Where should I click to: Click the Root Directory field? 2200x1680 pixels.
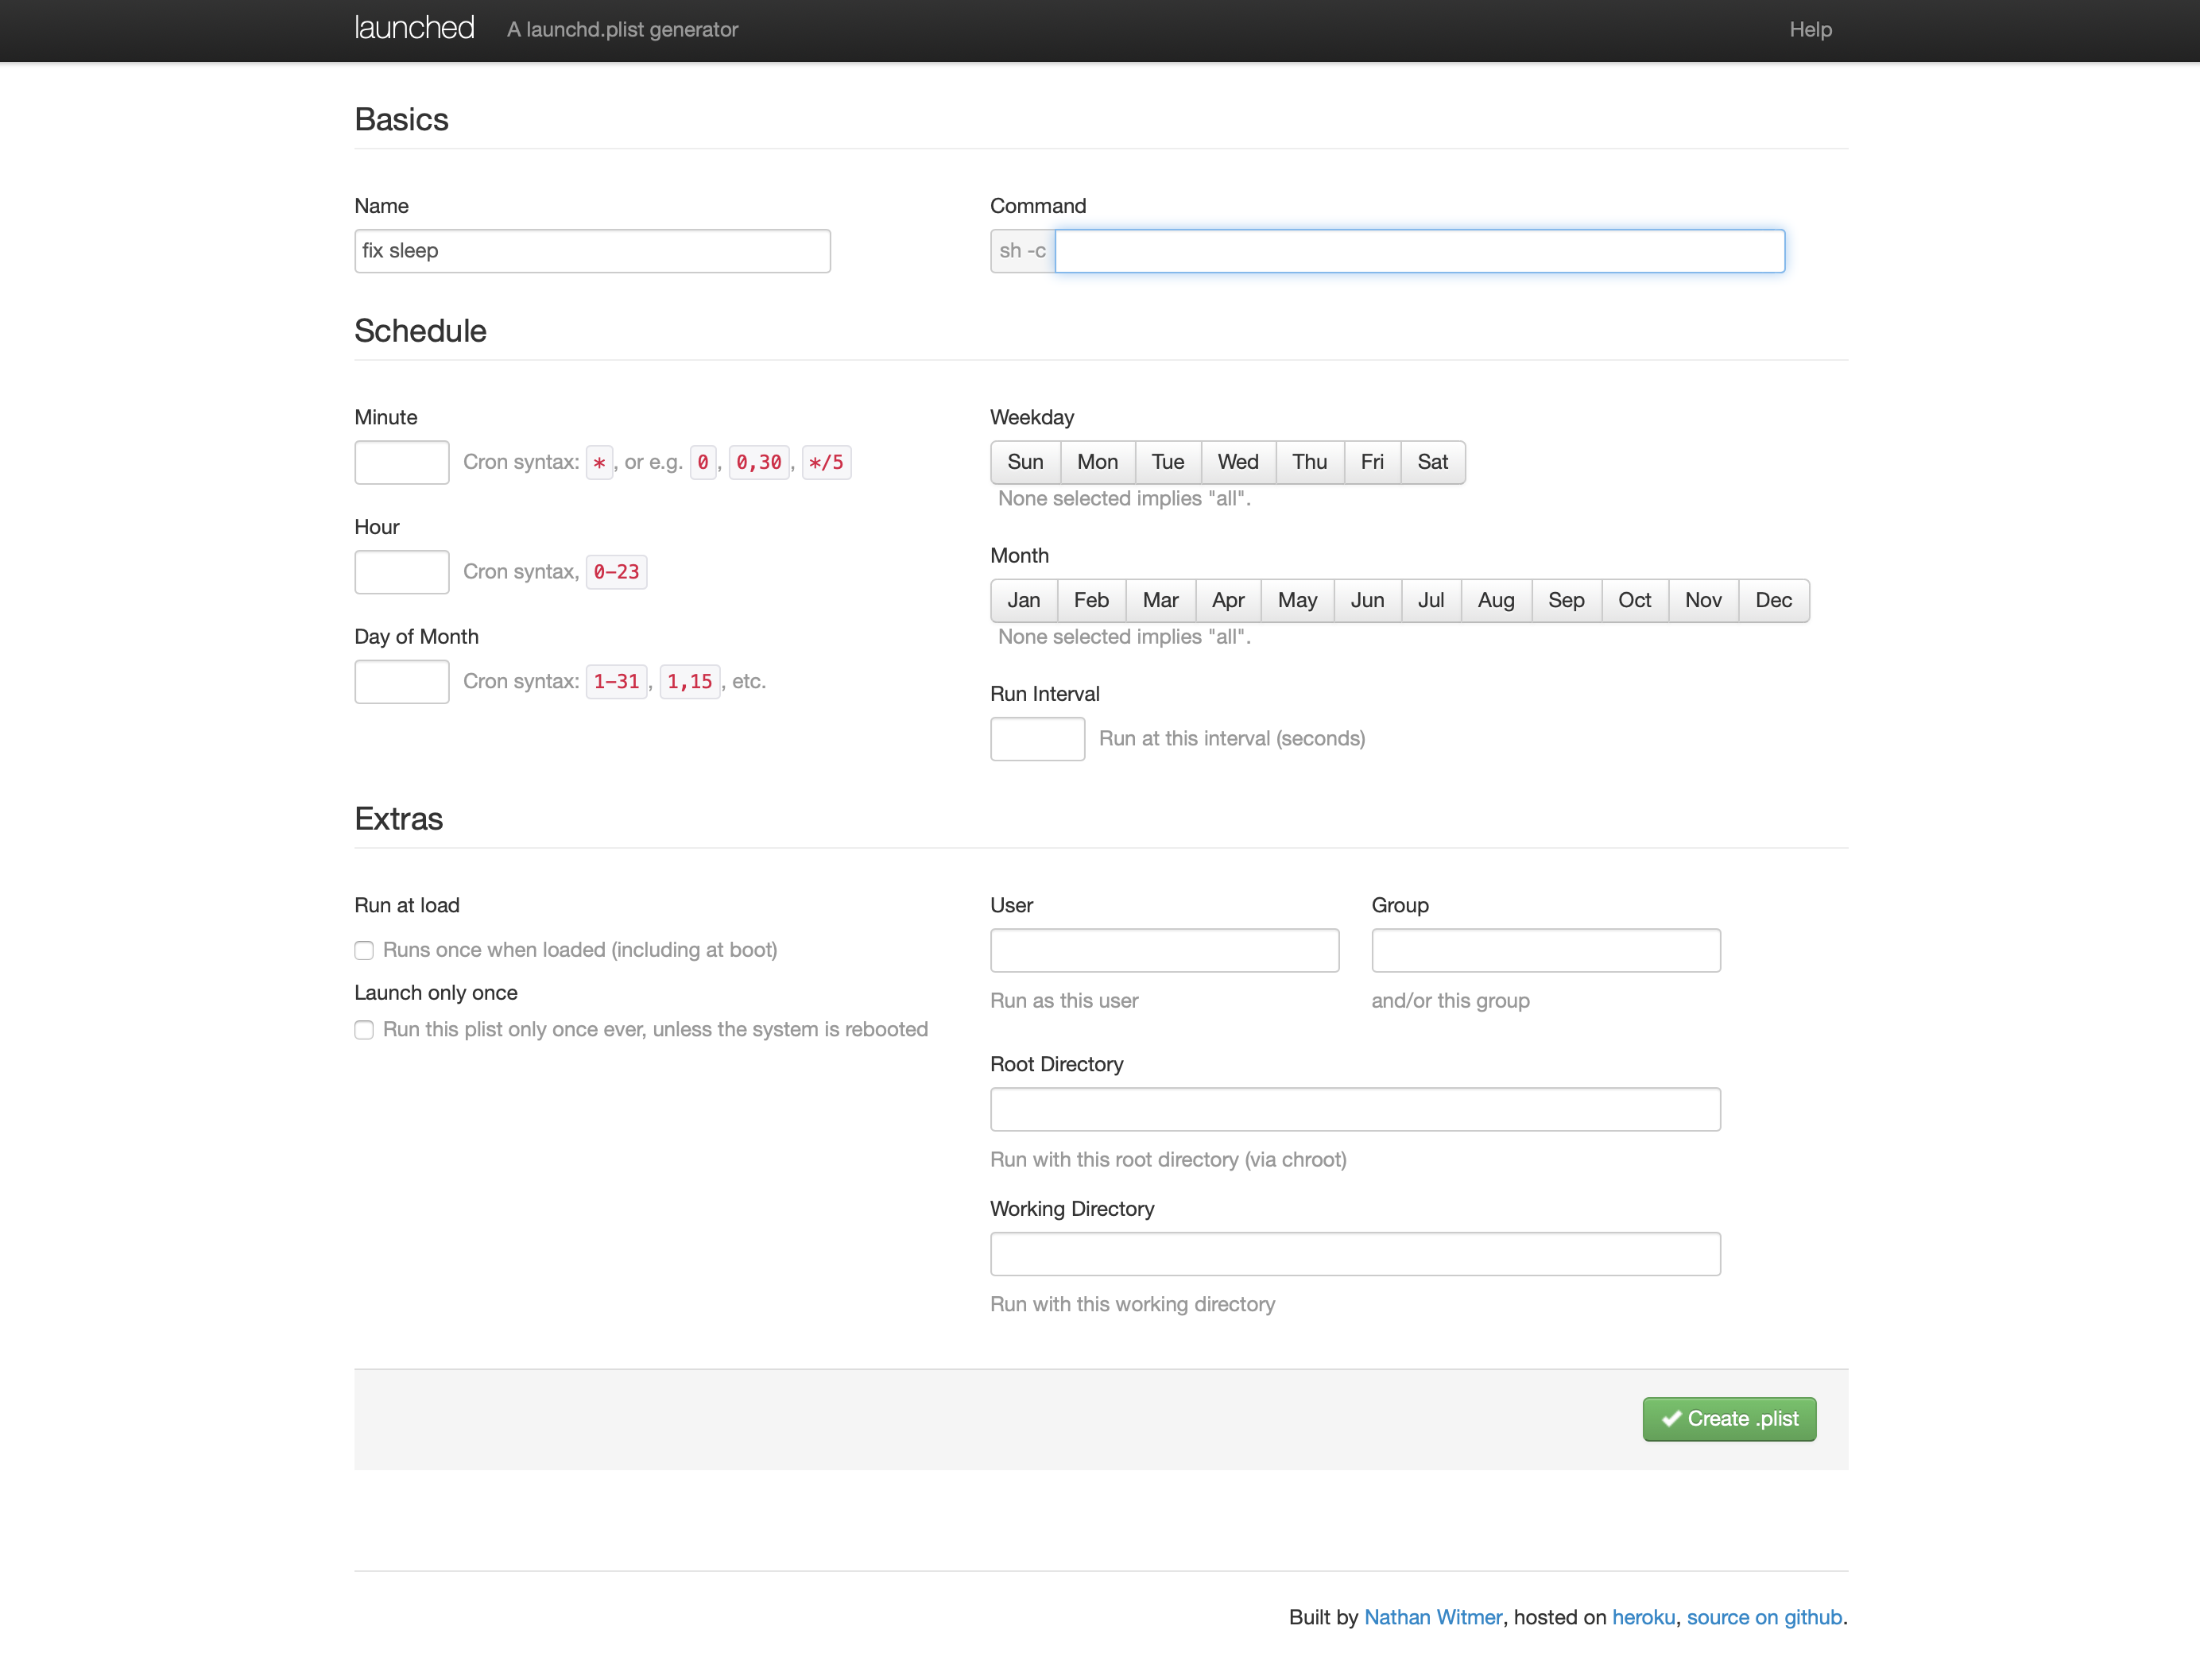[x=1355, y=1109]
